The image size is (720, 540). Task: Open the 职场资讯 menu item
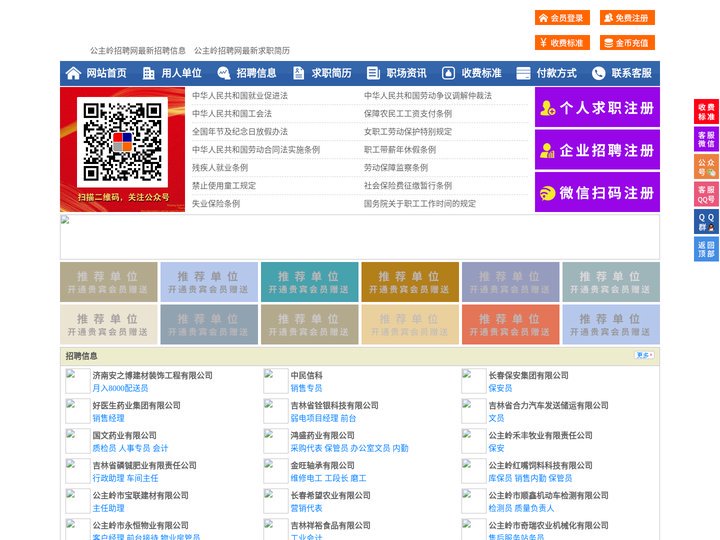click(x=406, y=73)
